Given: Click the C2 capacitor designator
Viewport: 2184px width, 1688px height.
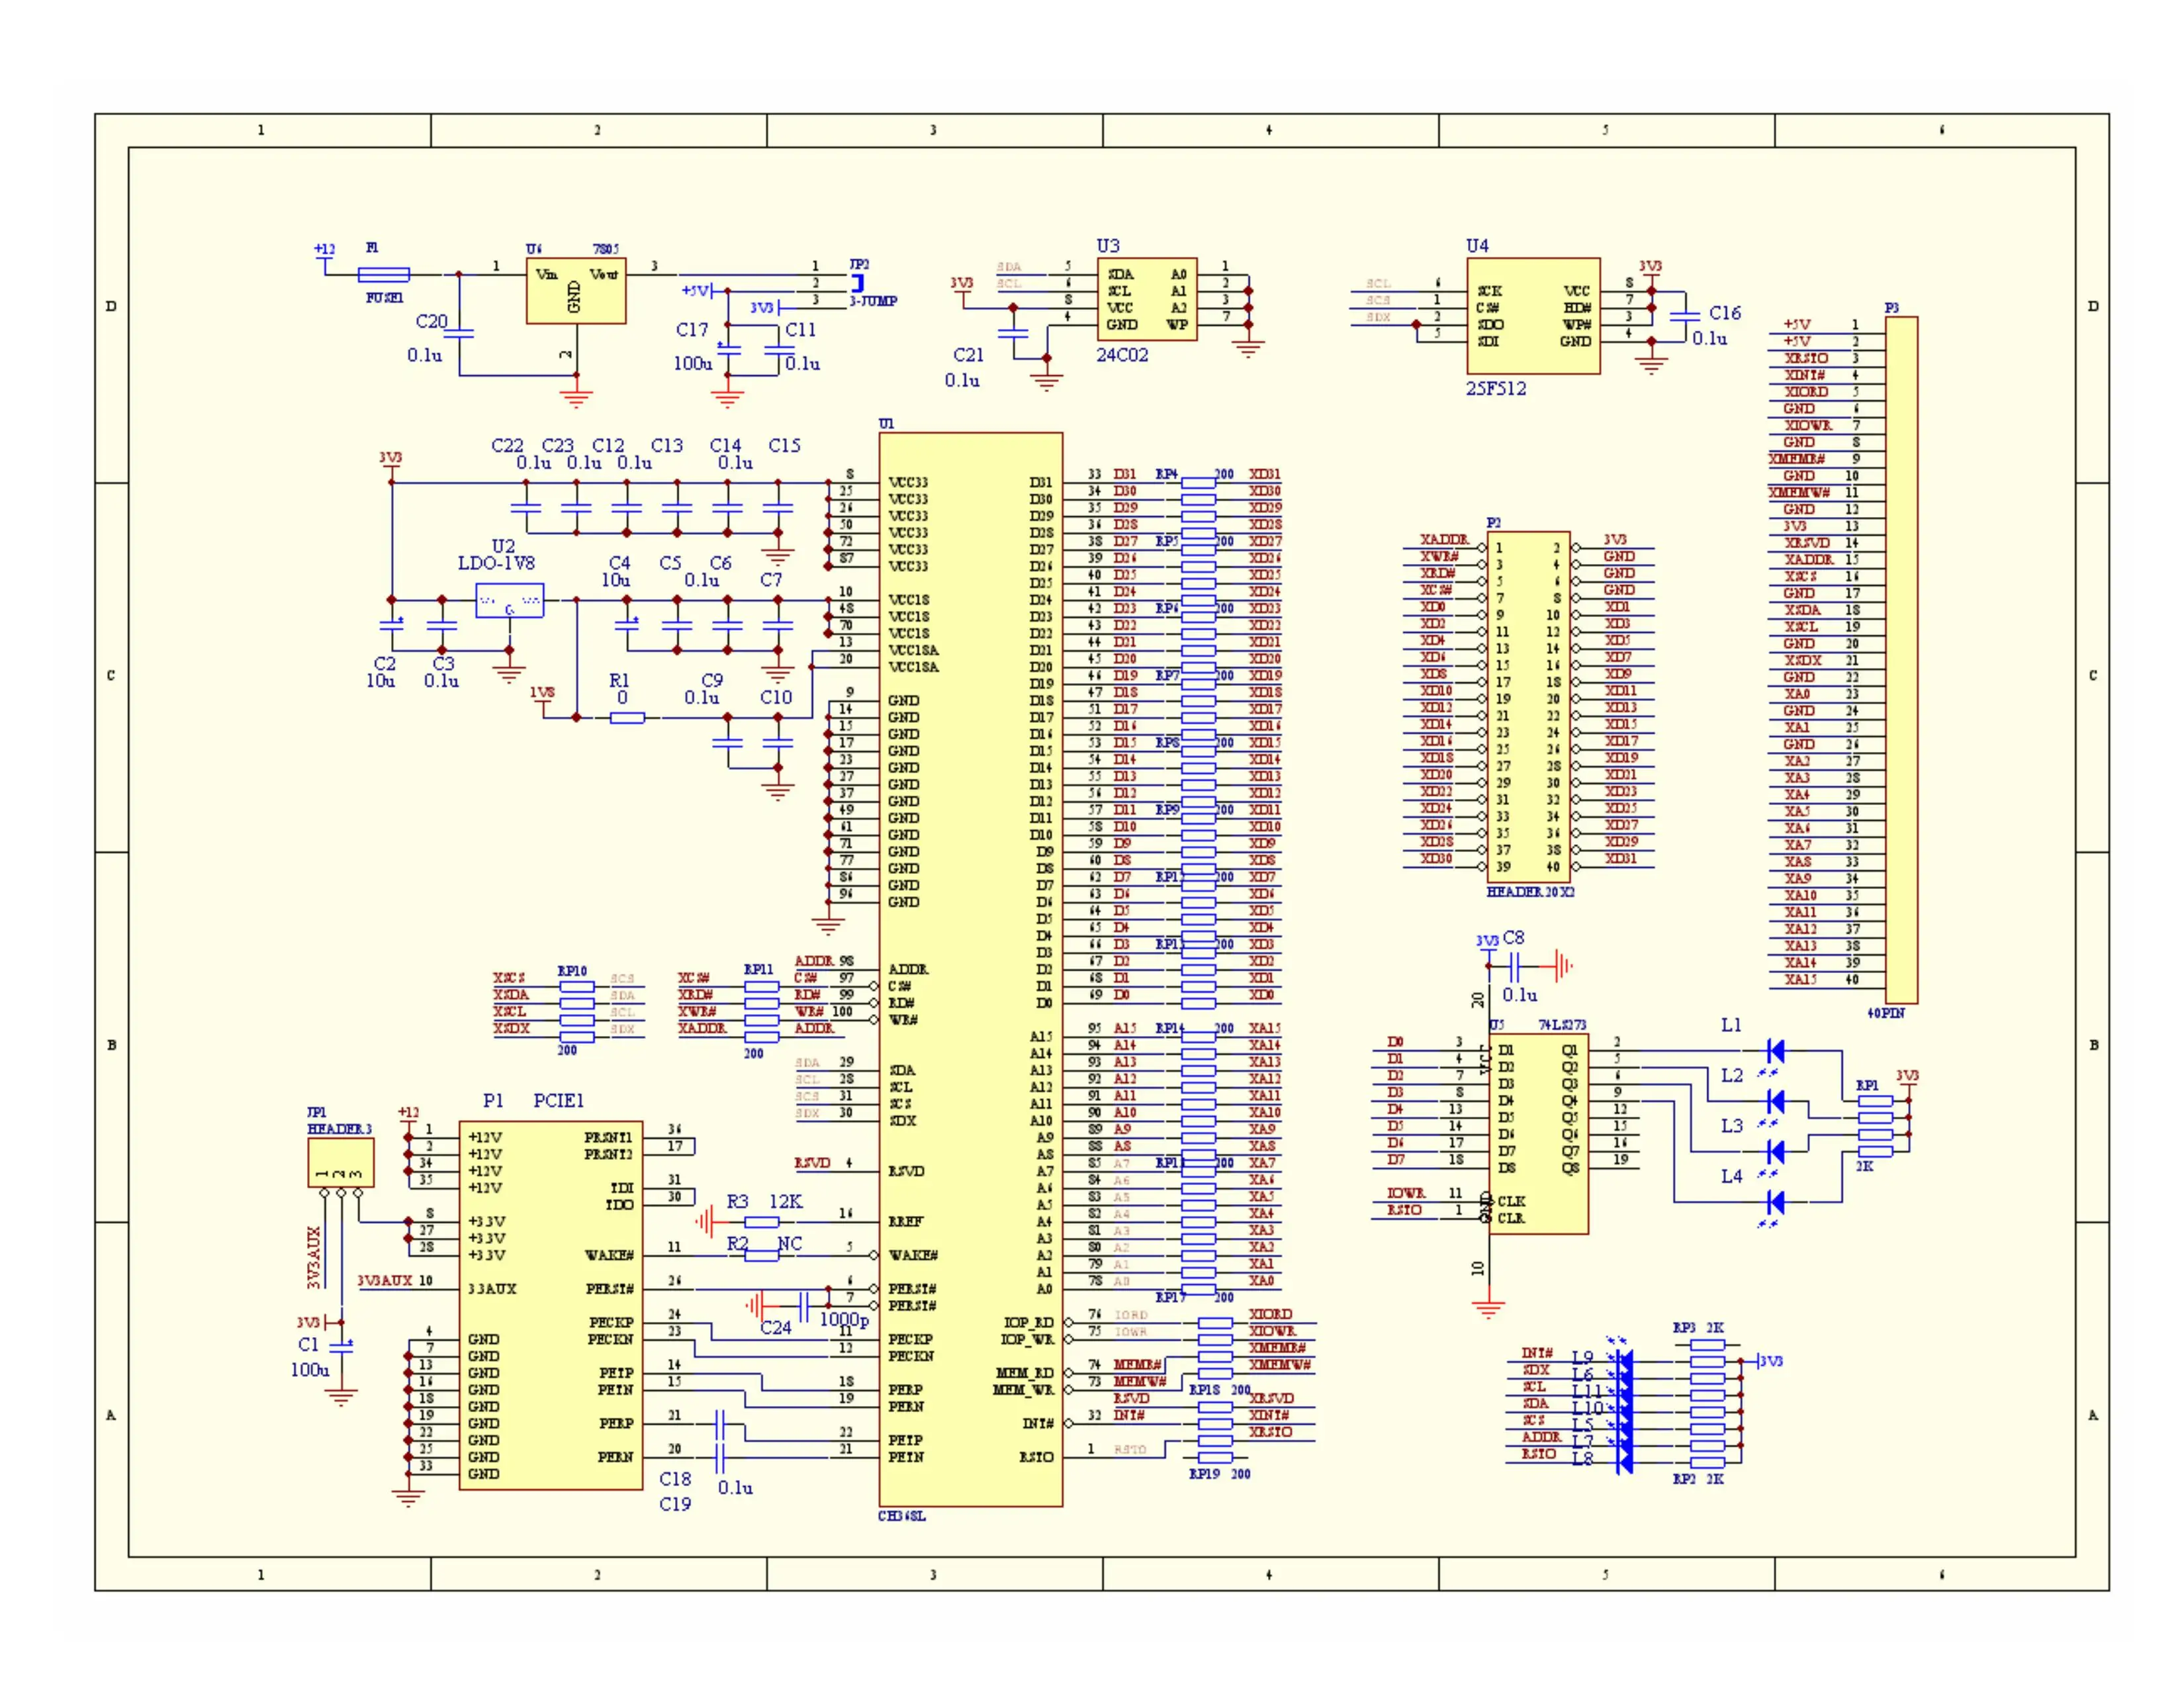Looking at the screenshot, I should coord(384,664).
